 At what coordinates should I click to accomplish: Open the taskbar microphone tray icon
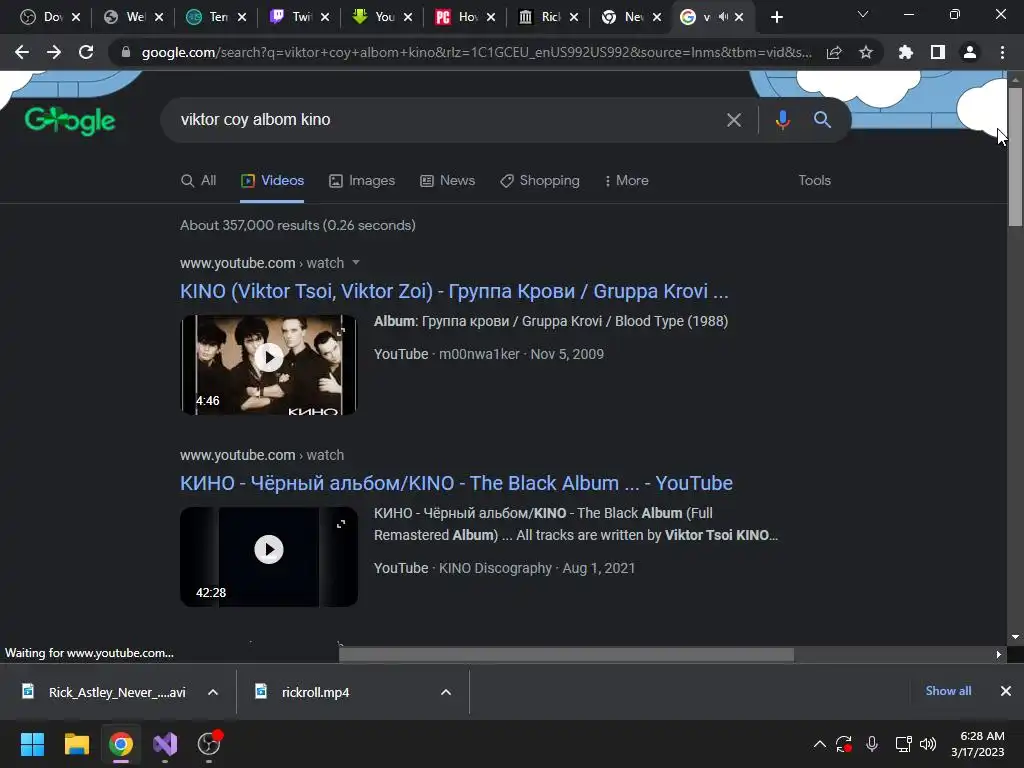tap(872, 744)
